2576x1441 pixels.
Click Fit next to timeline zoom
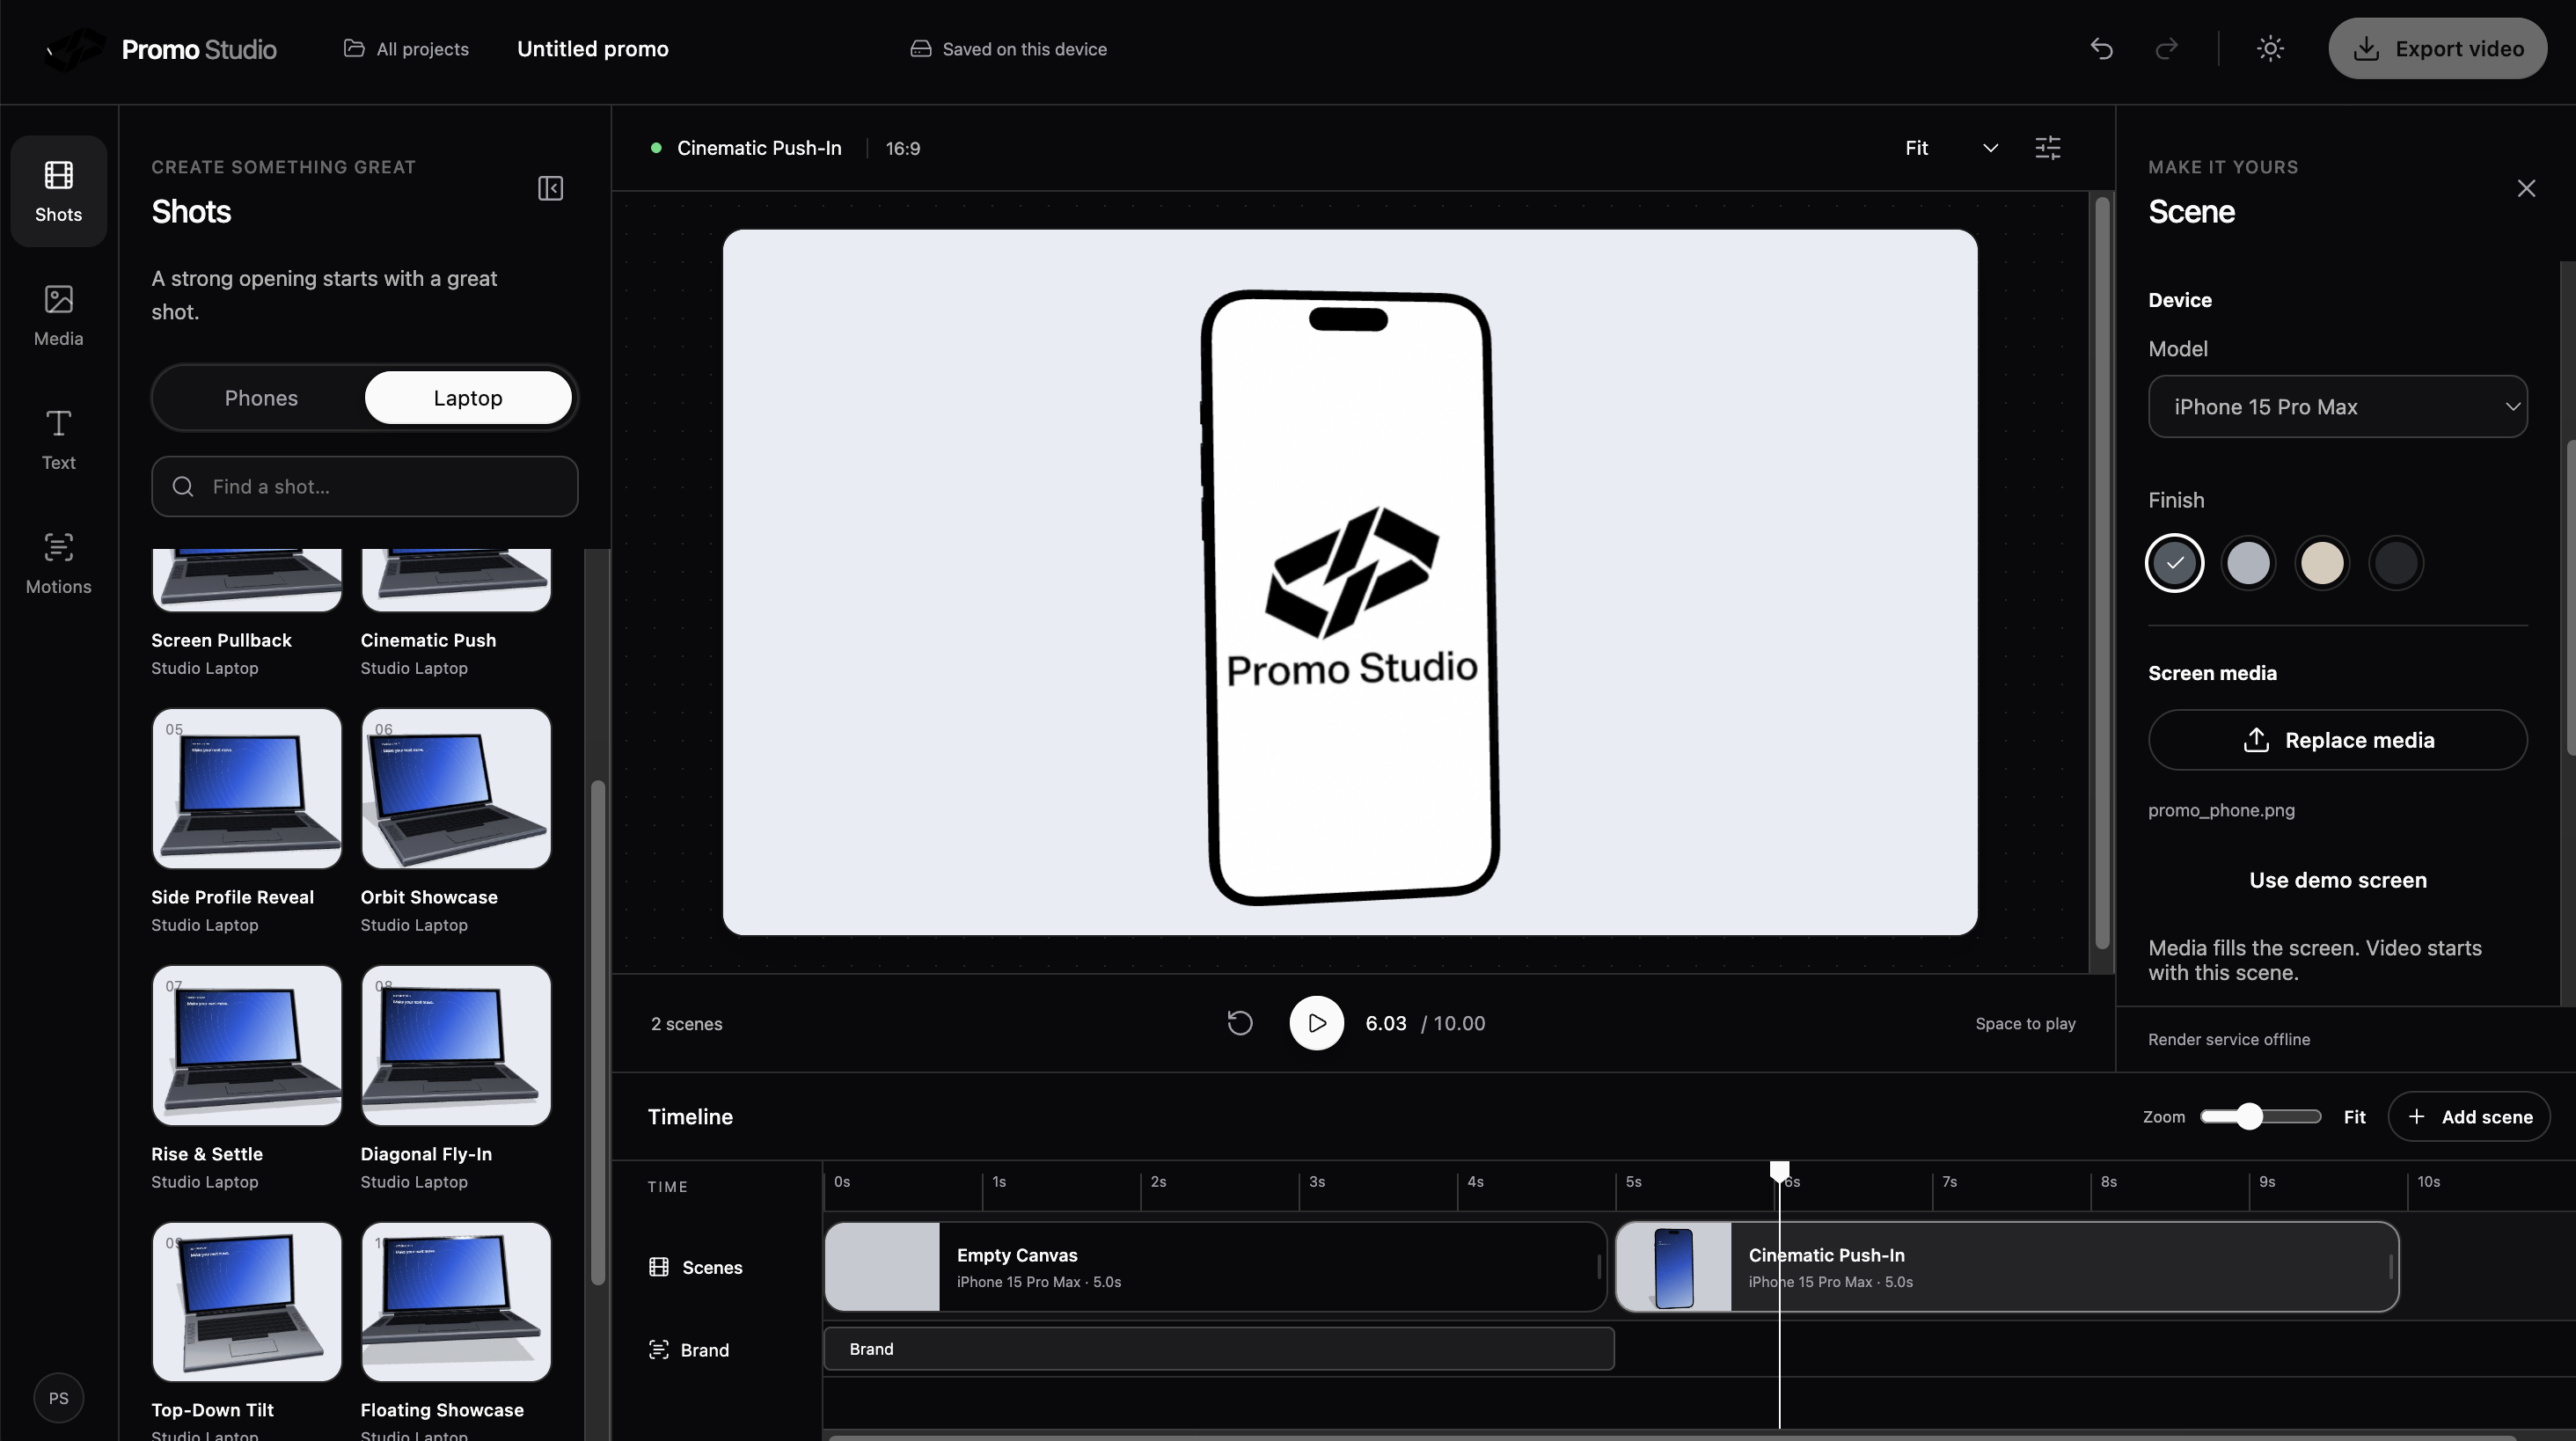tap(2354, 1117)
